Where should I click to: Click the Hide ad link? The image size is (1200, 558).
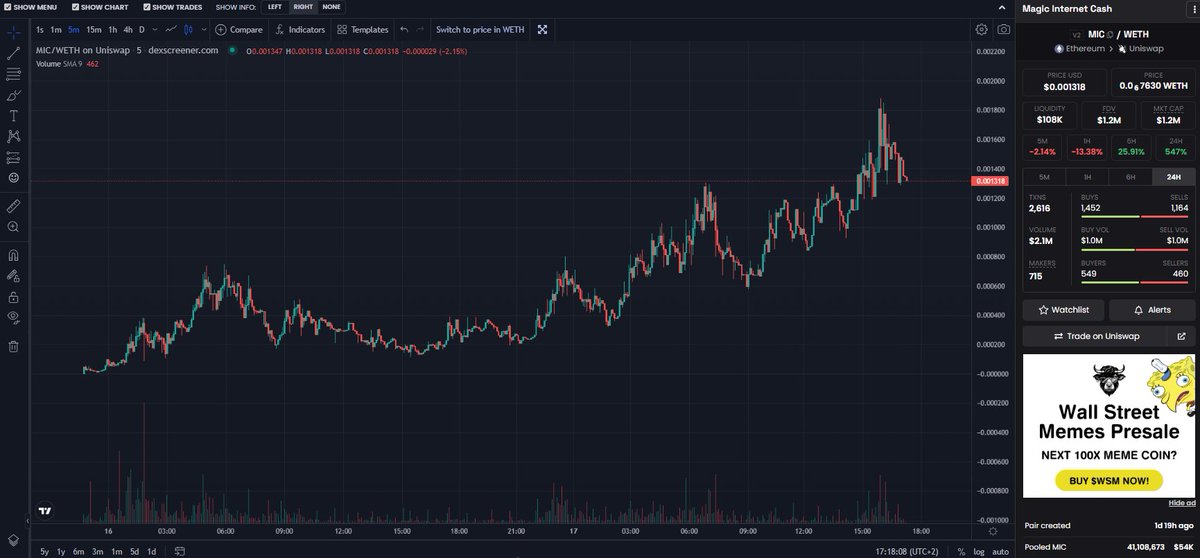click(1181, 502)
